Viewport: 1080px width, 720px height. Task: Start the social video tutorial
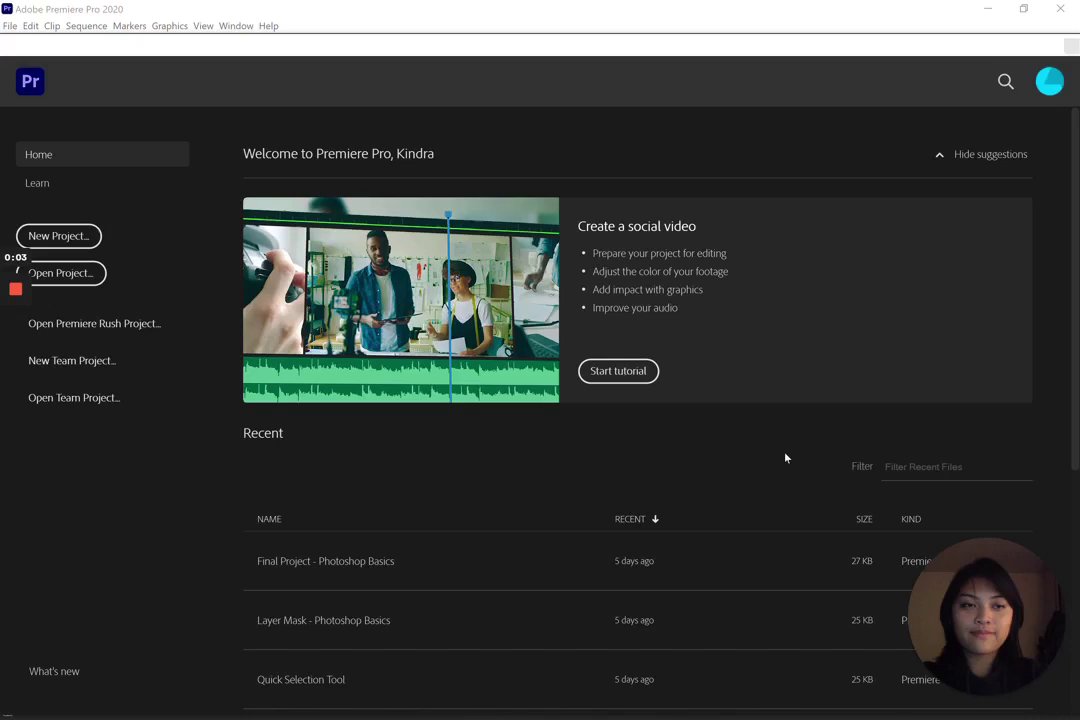pos(618,371)
